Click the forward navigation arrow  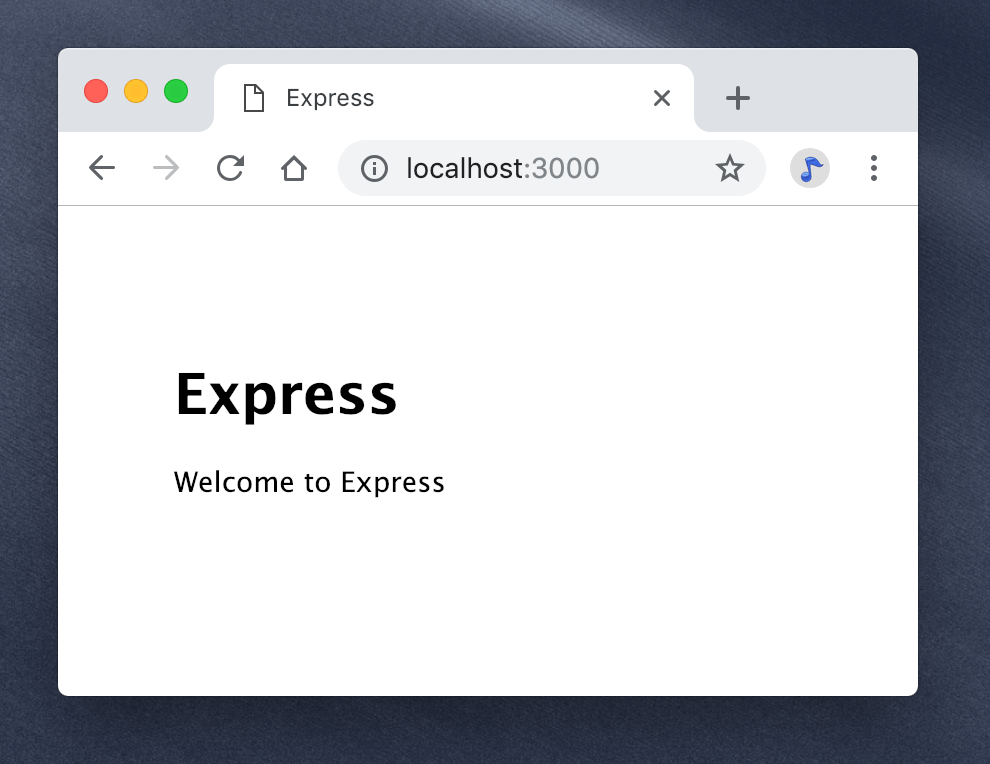tap(165, 168)
